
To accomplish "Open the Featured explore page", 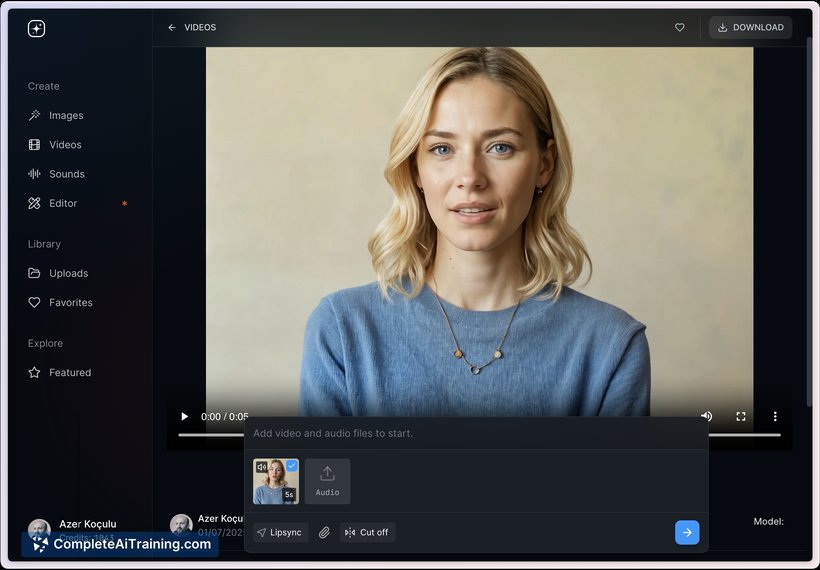I will tap(60, 373).
